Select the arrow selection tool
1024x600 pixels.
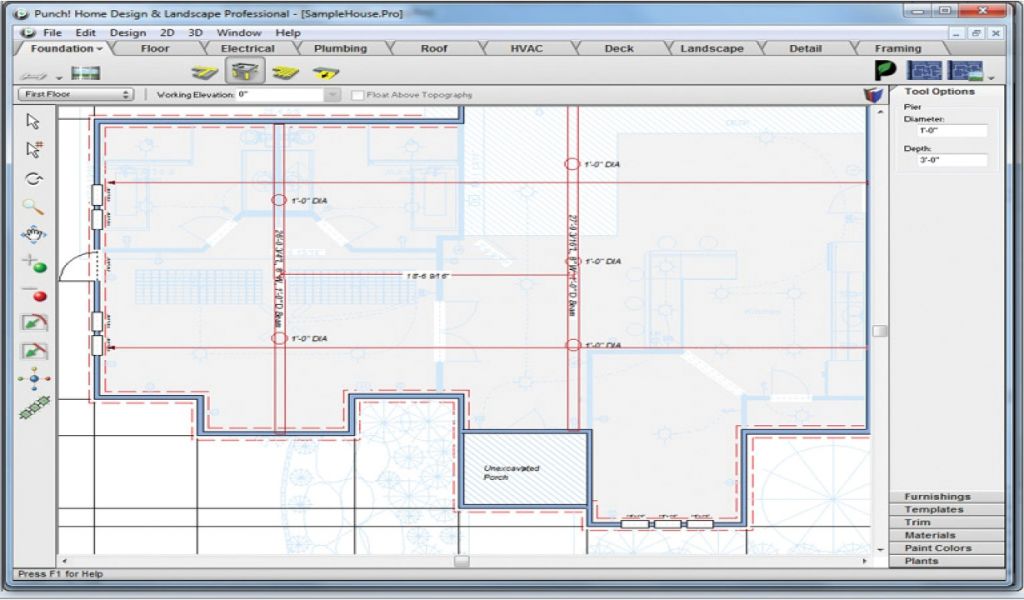[33, 121]
